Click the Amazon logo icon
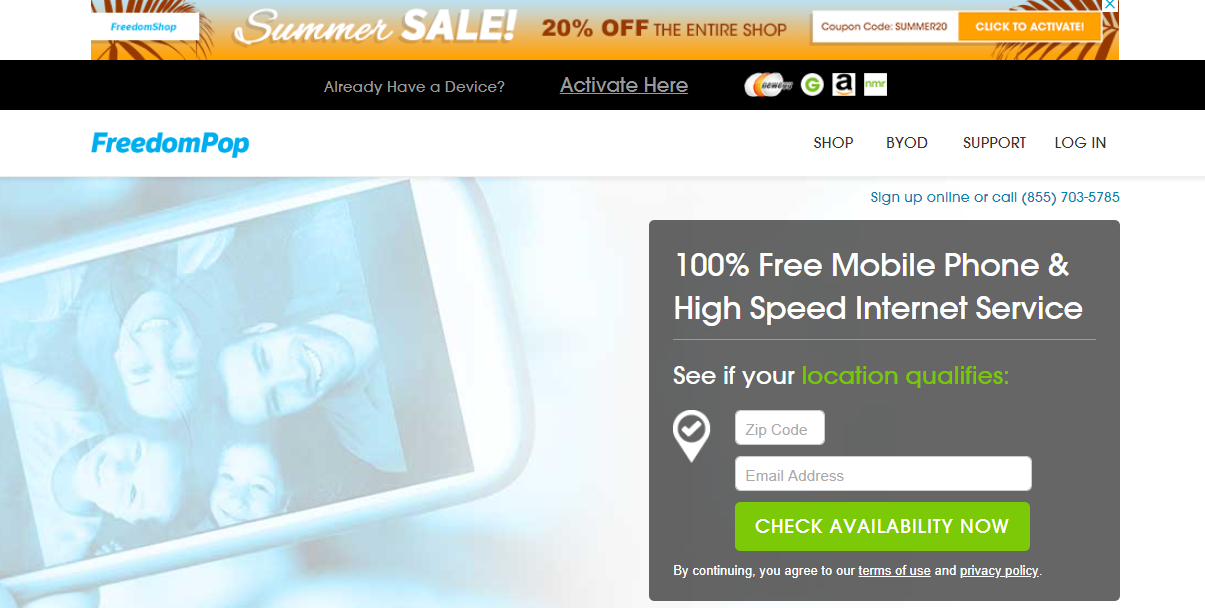1205x608 pixels. pyautogui.click(x=844, y=85)
